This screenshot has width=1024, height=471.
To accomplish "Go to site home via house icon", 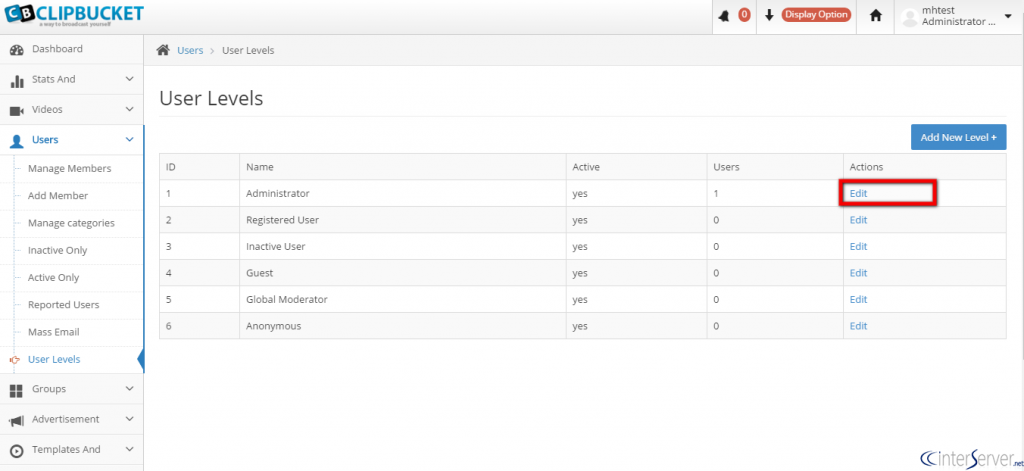I will coord(876,16).
